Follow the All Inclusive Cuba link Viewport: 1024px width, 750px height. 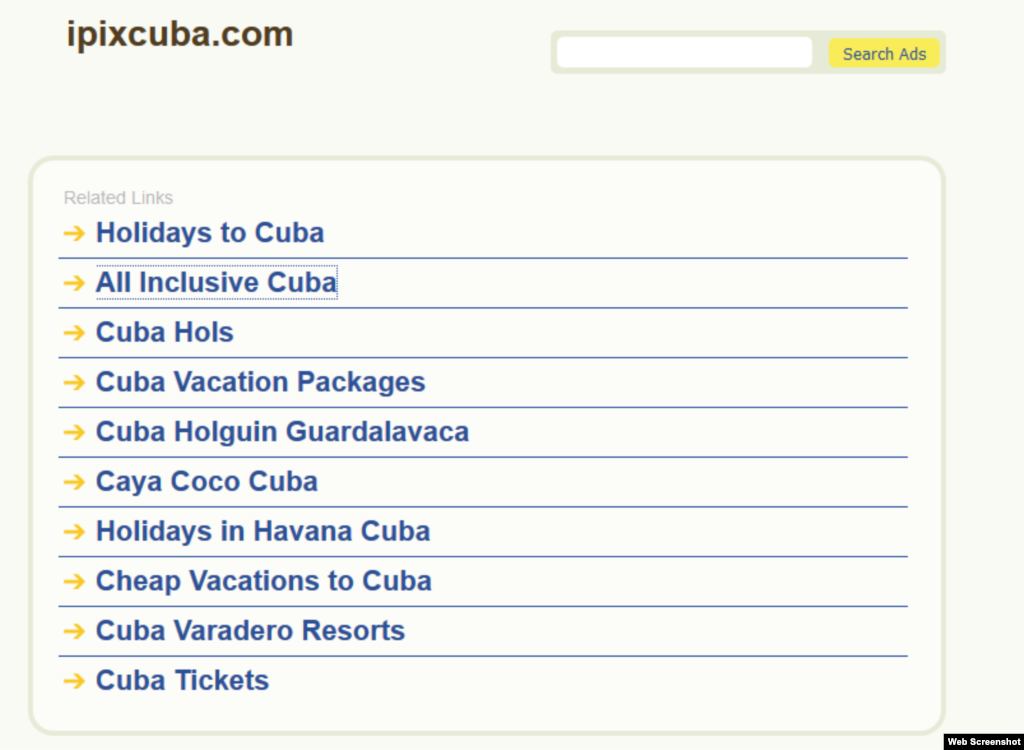click(x=216, y=283)
